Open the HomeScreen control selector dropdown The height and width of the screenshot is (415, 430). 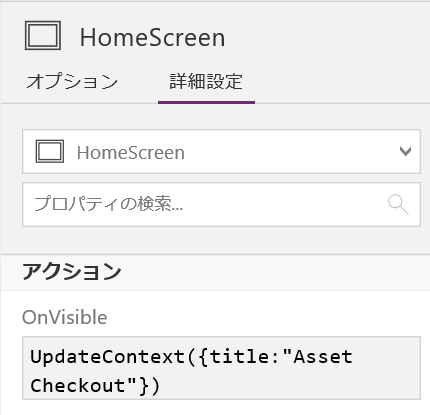(x=221, y=151)
